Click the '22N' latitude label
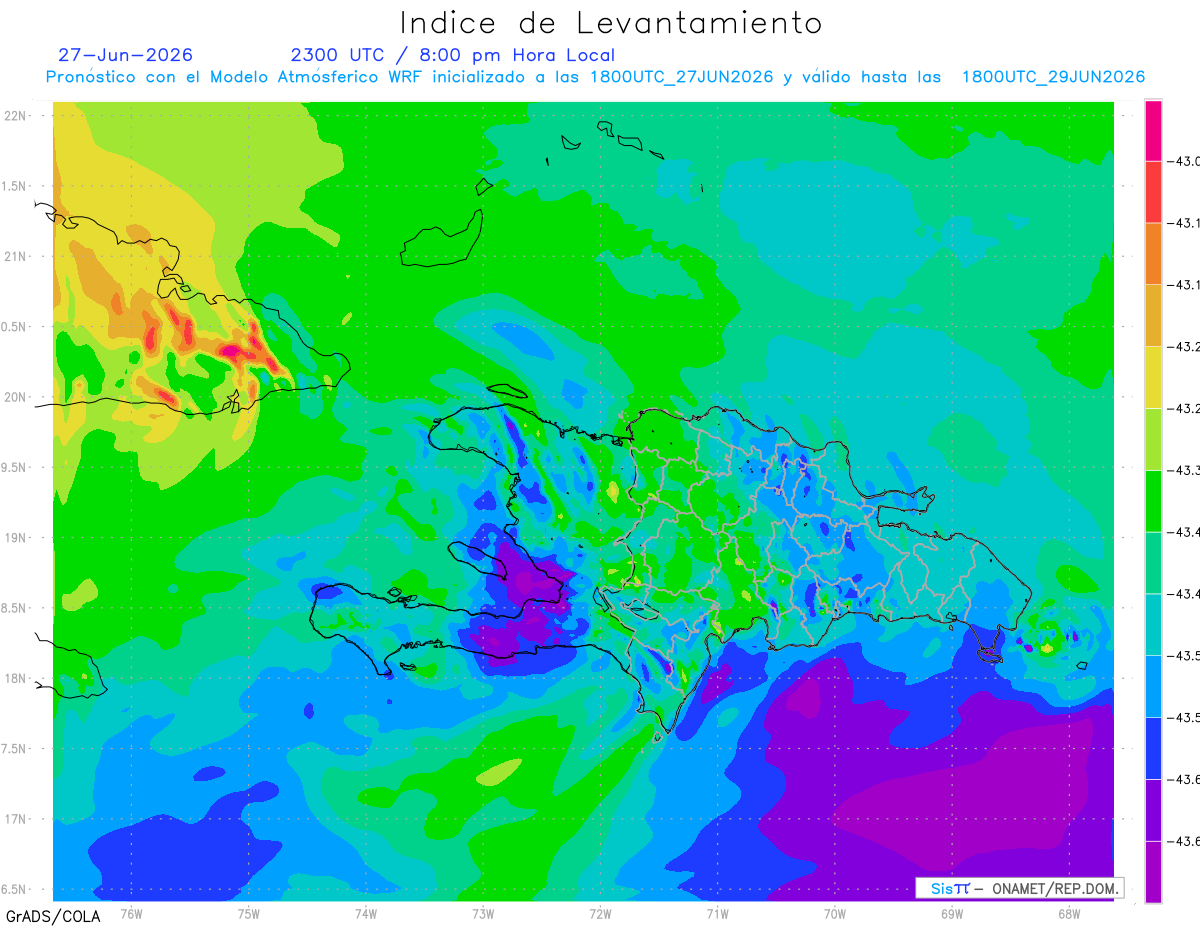The height and width of the screenshot is (927, 1200). (16, 116)
